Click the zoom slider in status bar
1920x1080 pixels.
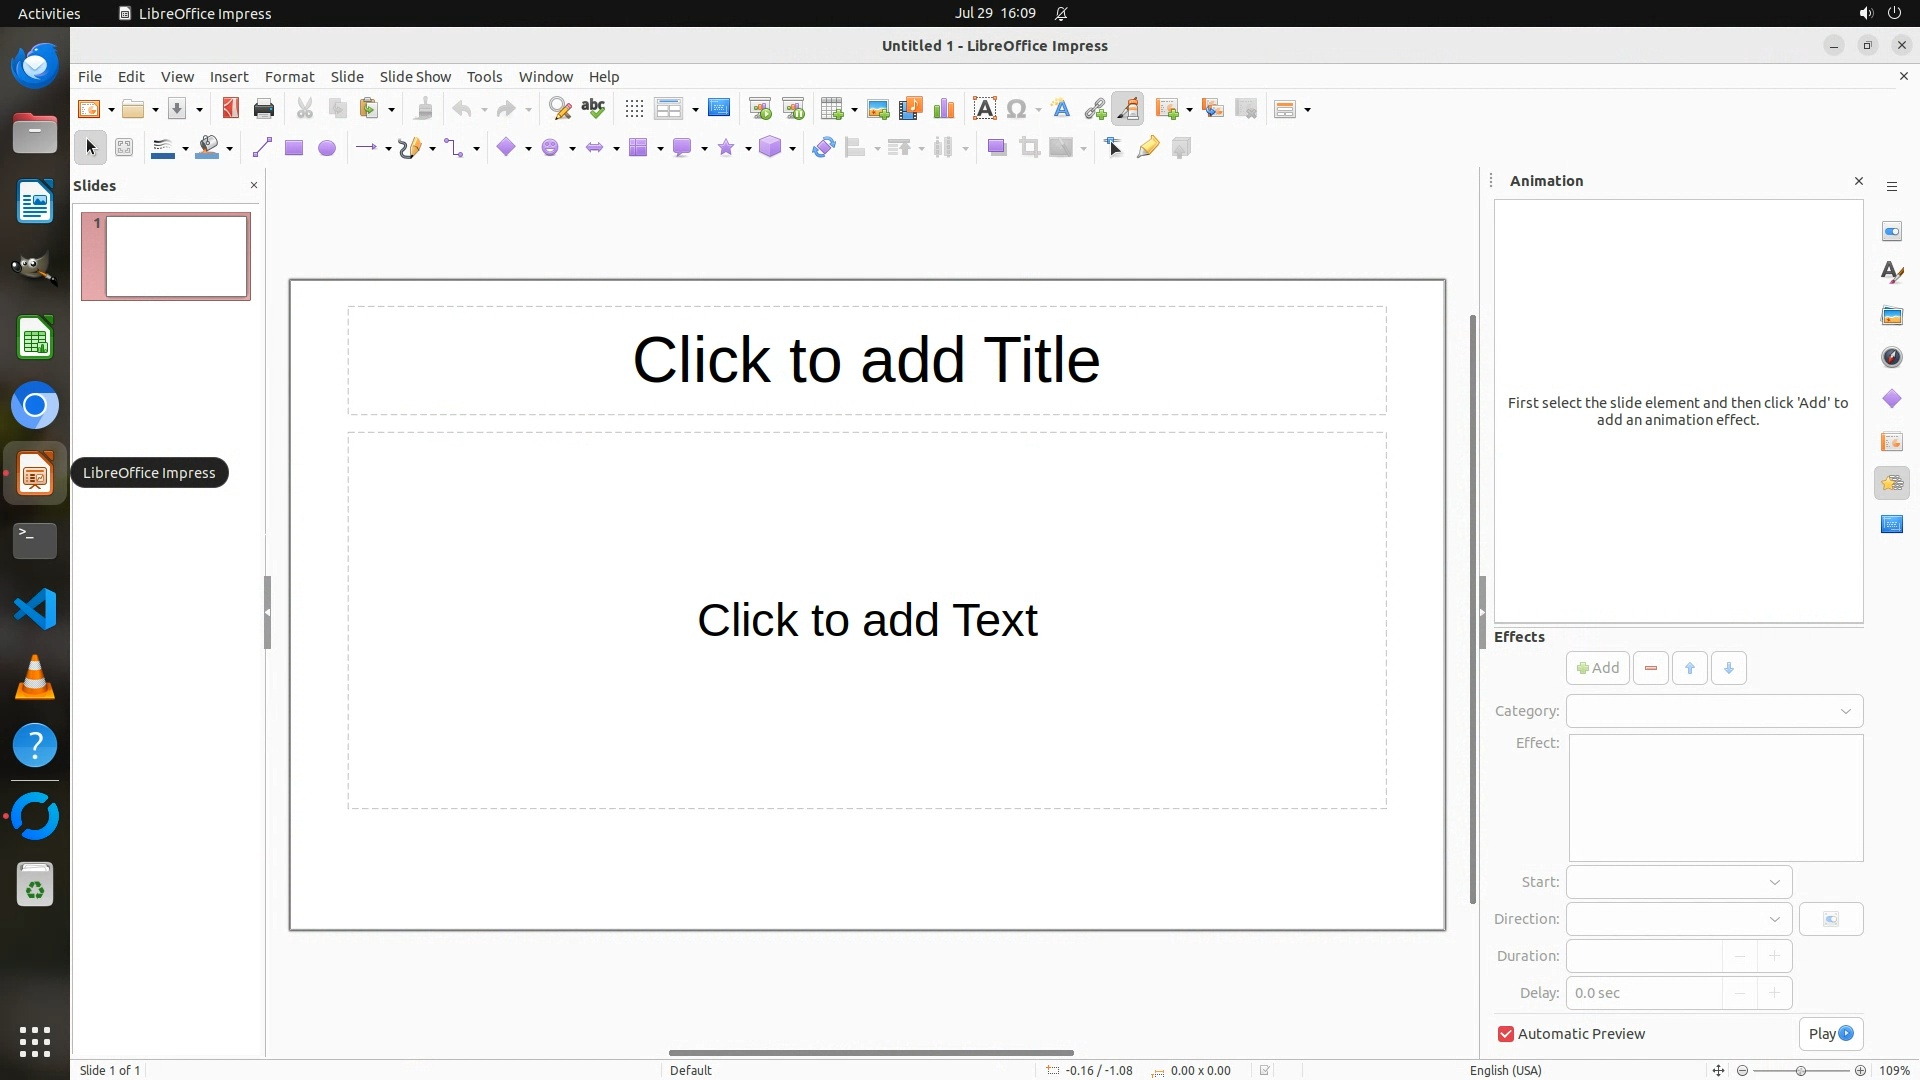coord(1800,1070)
